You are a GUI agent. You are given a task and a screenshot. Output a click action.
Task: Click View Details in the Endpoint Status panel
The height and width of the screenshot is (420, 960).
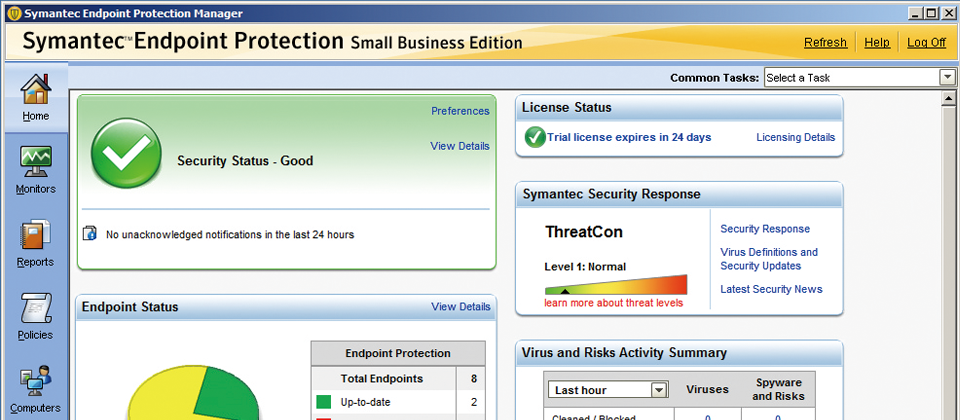click(460, 306)
